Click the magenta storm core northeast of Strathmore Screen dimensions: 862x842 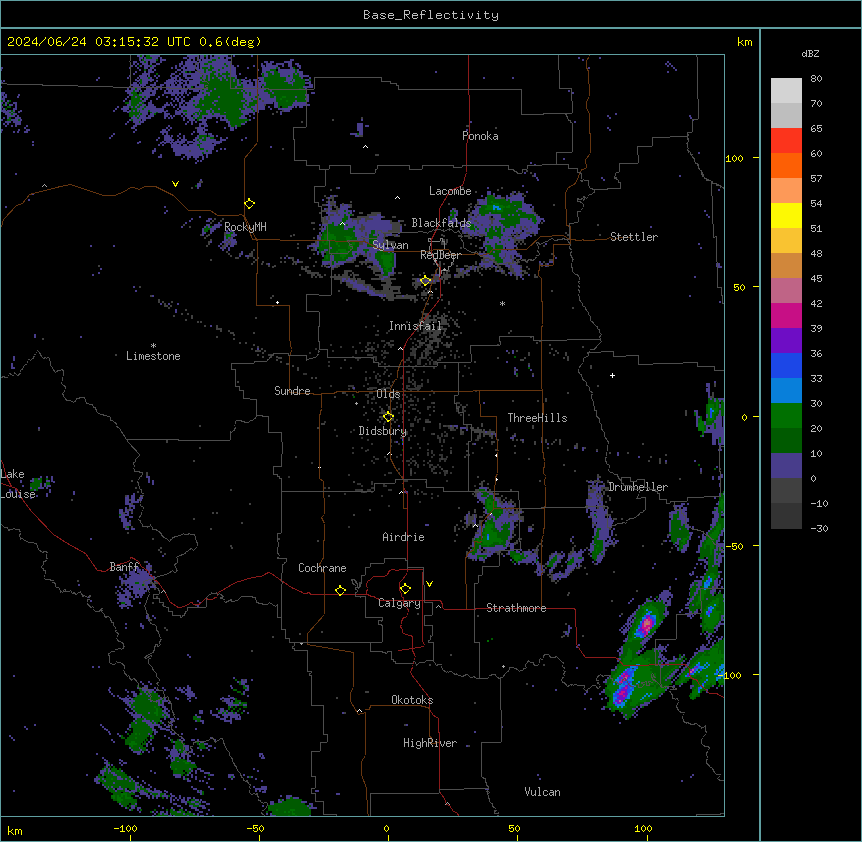(x=647, y=624)
